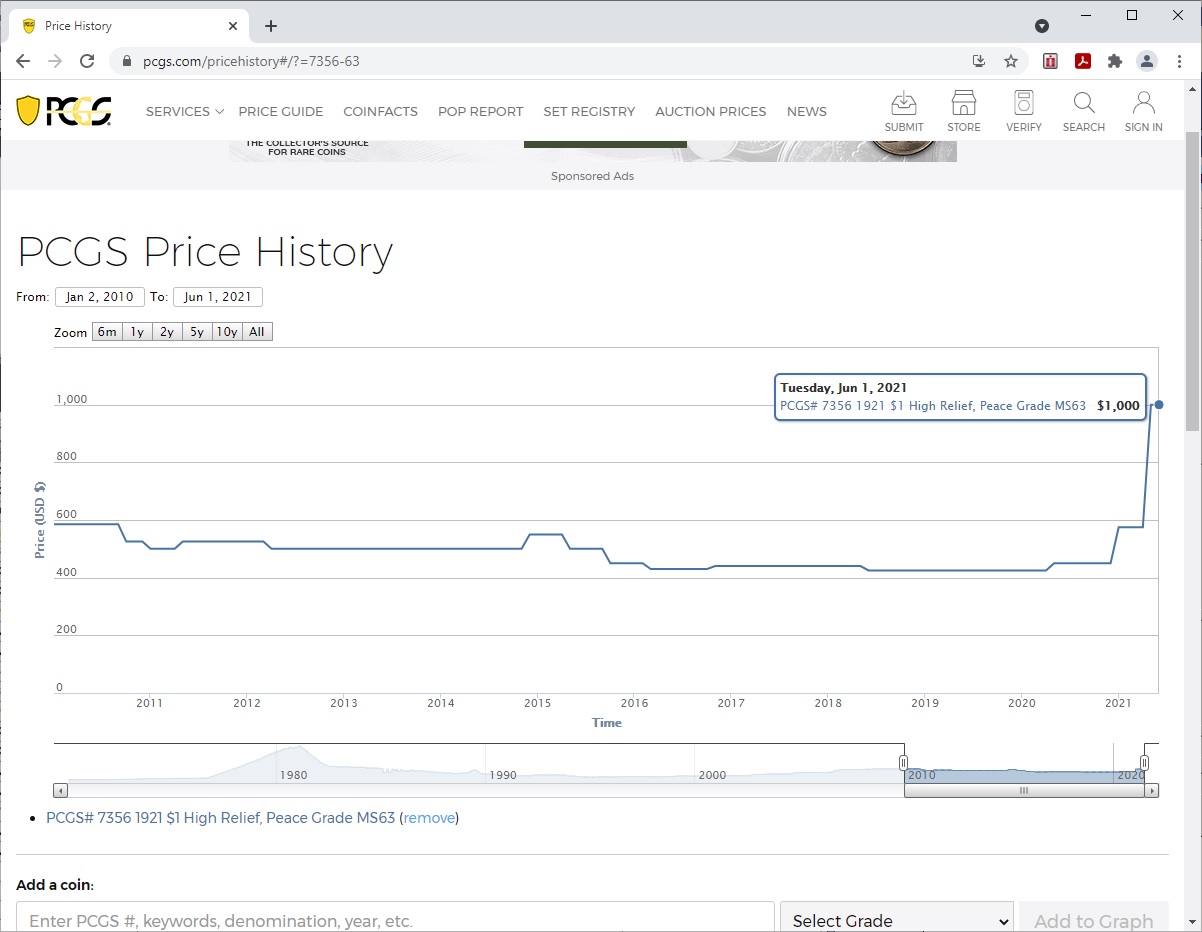Click the remove link for the coin
This screenshot has height=932, width=1202.
pyautogui.click(x=429, y=818)
